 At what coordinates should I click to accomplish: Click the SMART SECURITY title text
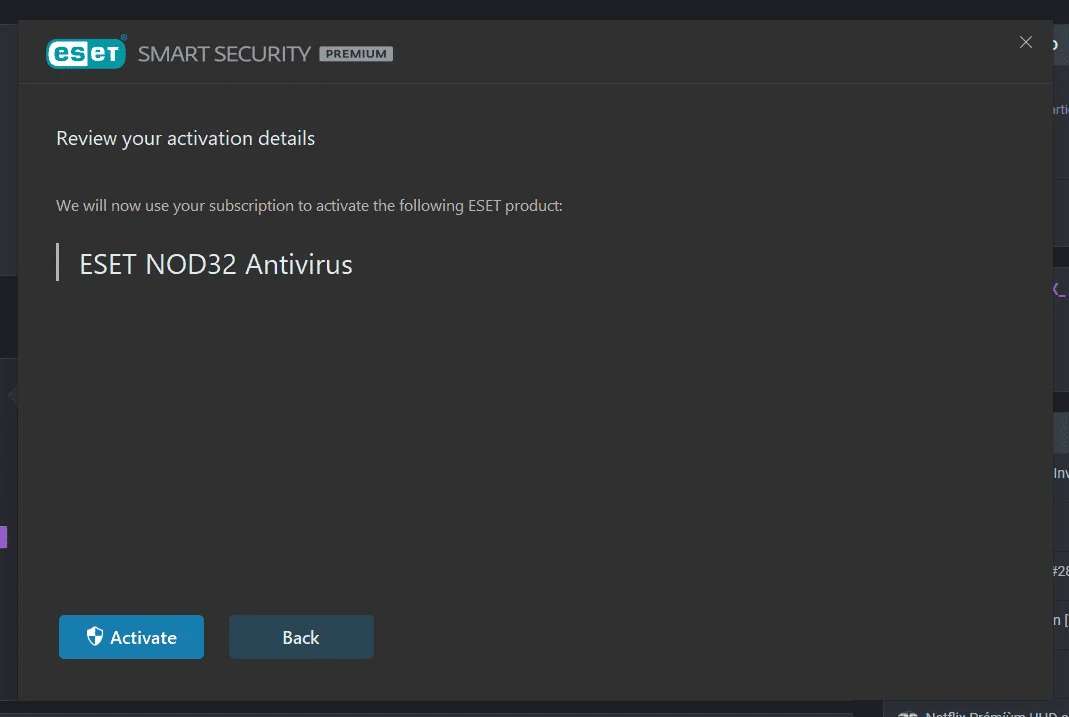[224, 54]
